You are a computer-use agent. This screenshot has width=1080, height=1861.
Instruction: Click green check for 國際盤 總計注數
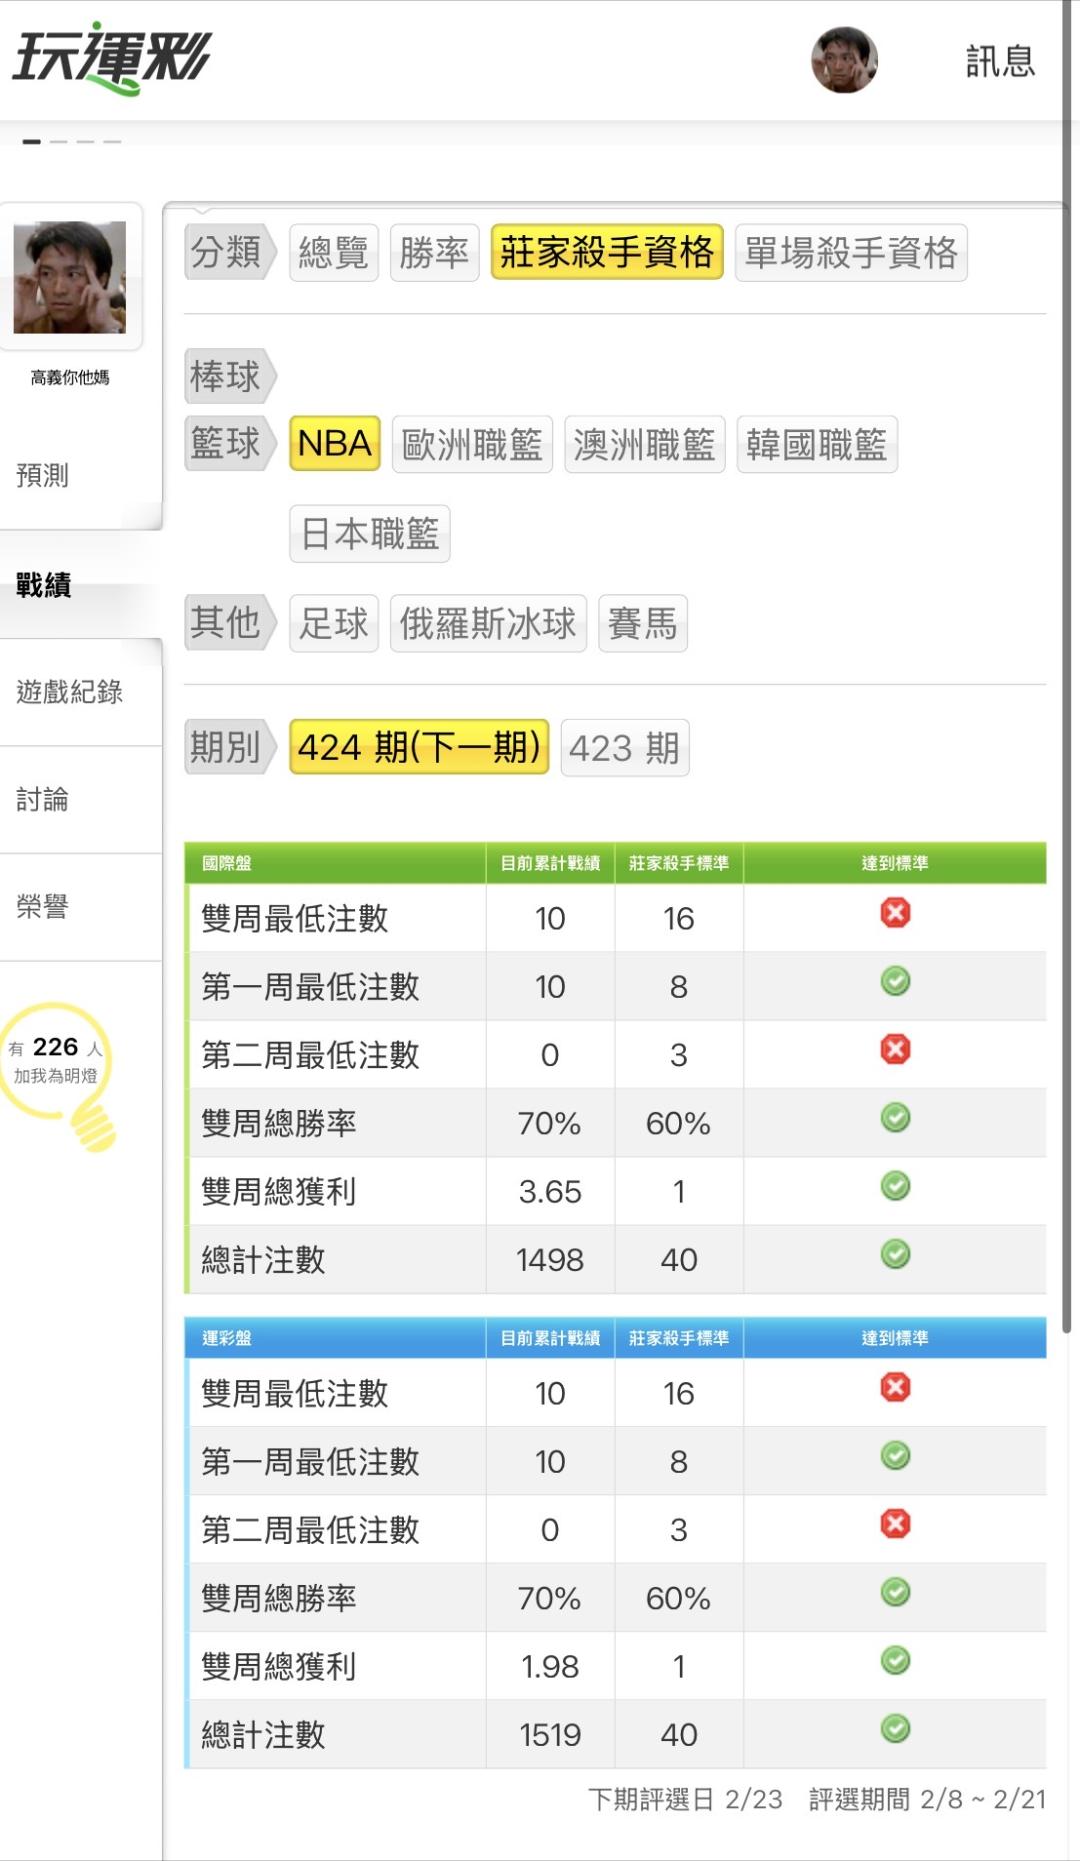pyautogui.click(x=895, y=1254)
